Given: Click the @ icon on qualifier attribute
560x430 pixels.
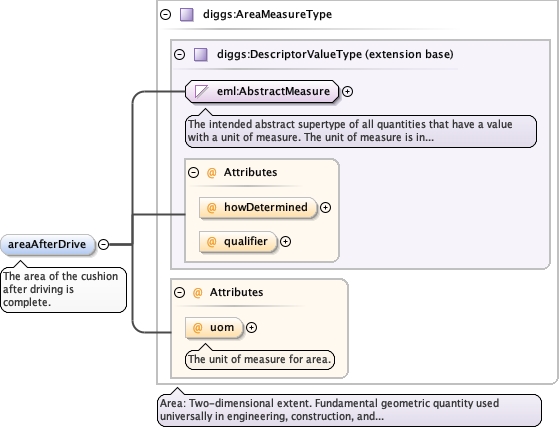Looking at the screenshot, I should 211,242.
